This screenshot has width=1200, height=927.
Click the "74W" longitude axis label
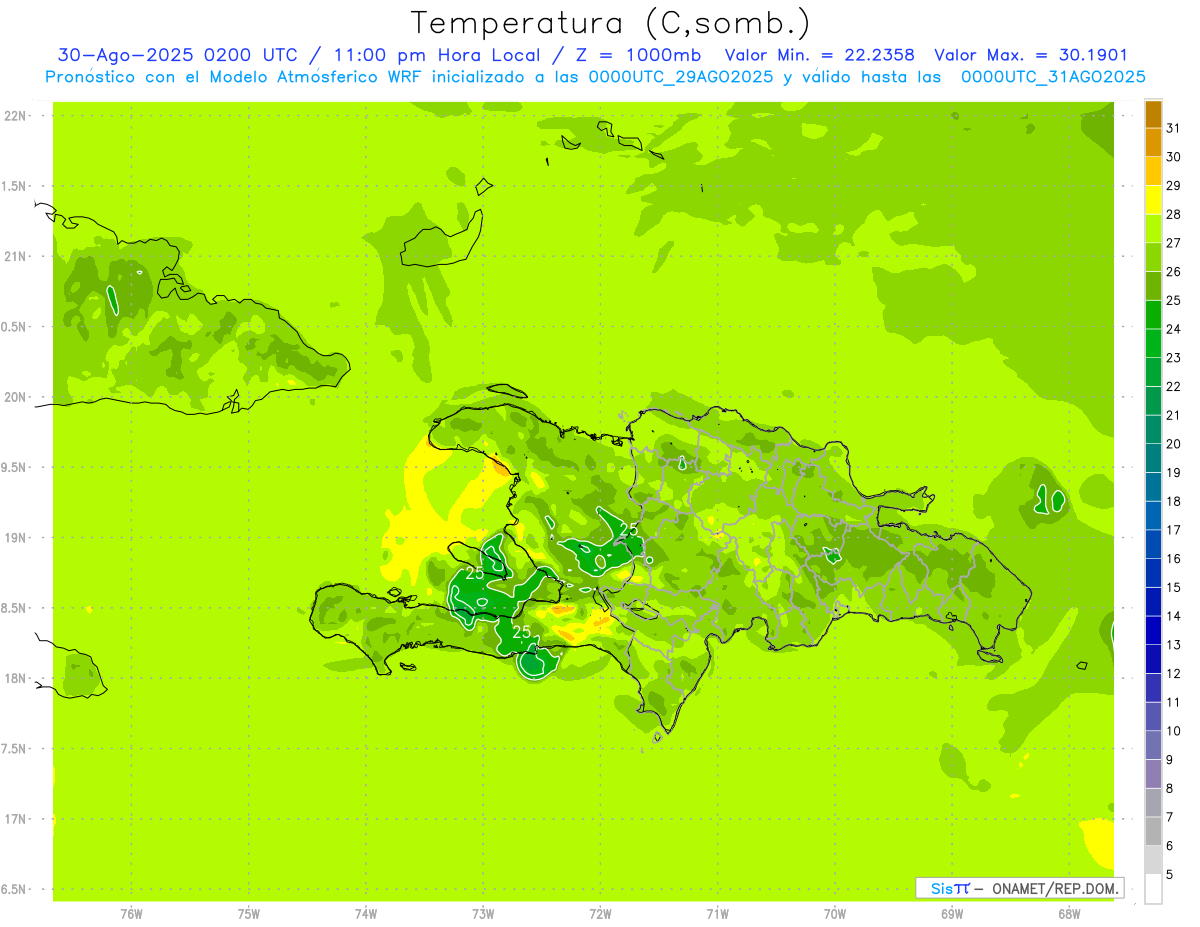point(366,914)
